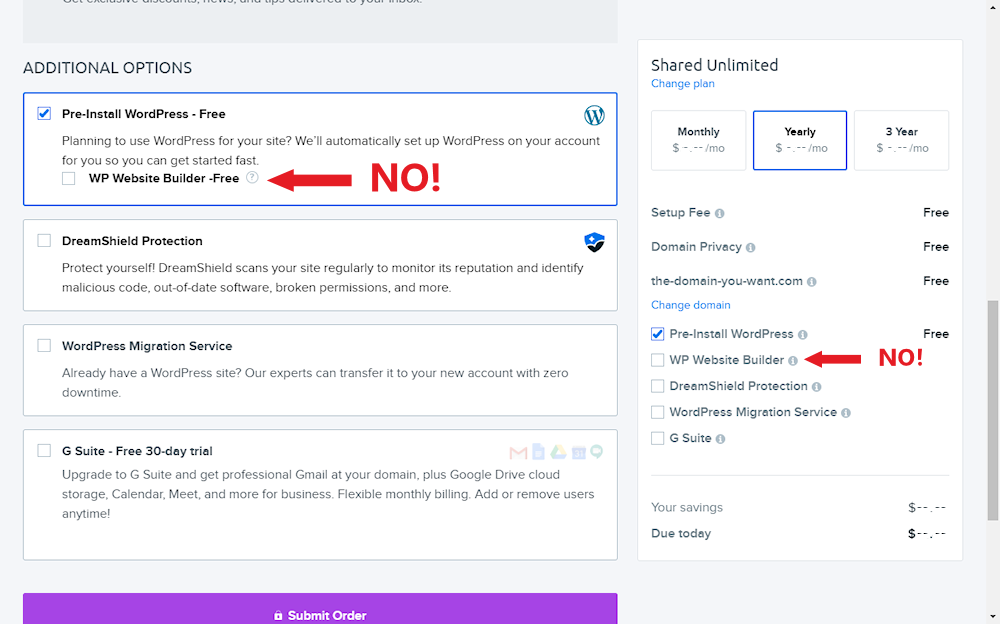Screen dimensions: 1000x624
Task: Uncheck Pre-Install WordPress - Free option
Action: tap(44, 114)
